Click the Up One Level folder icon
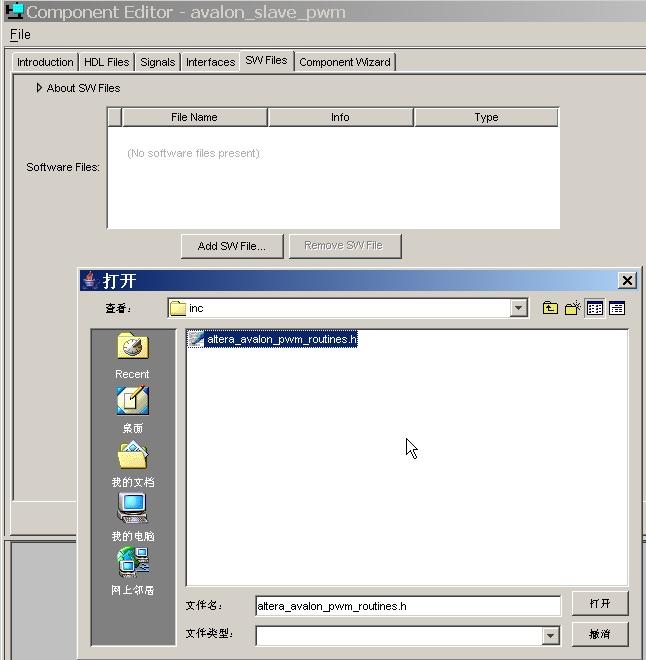The height and width of the screenshot is (660, 646). pos(550,308)
